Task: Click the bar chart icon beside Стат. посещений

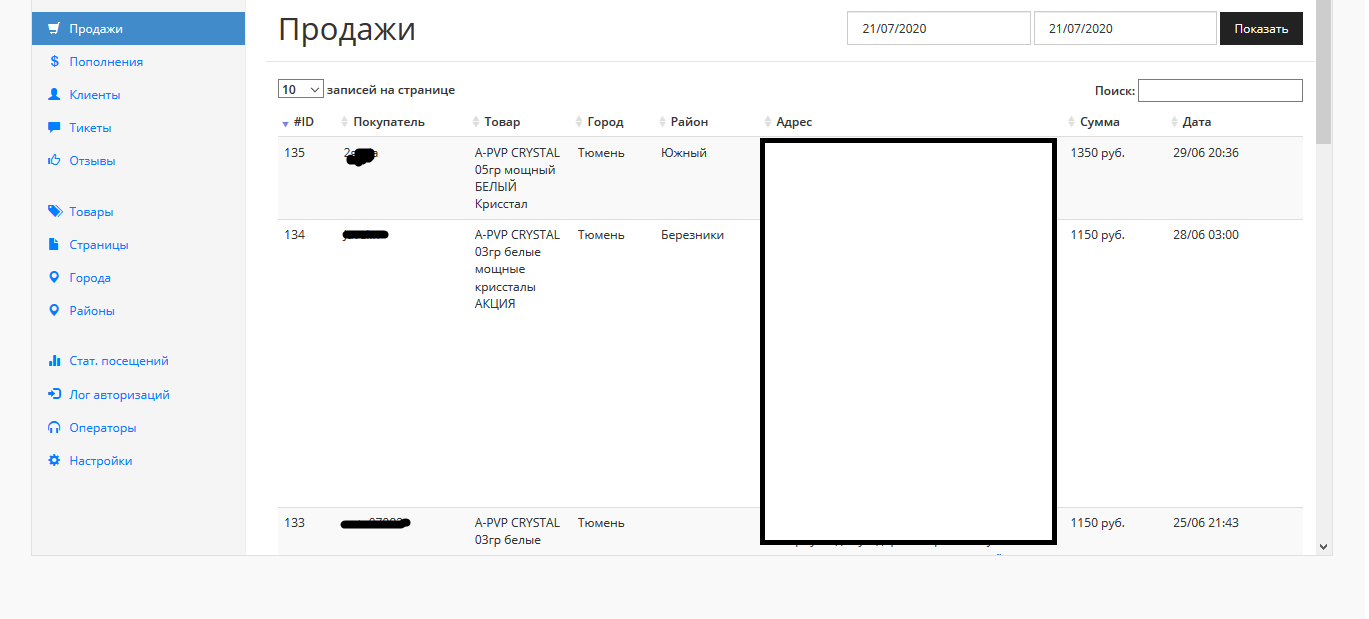Action: [x=54, y=361]
